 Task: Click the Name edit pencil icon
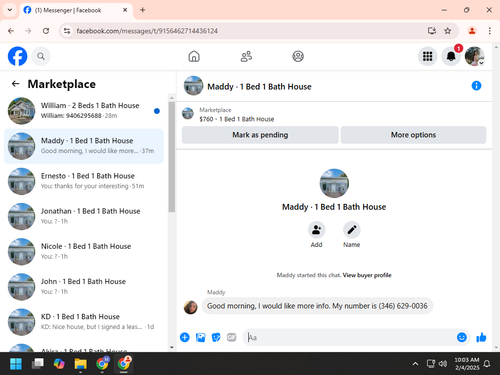pos(352,230)
